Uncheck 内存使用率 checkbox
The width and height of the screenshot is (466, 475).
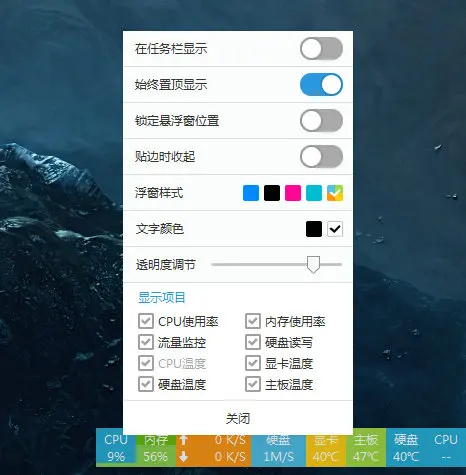pos(253,321)
